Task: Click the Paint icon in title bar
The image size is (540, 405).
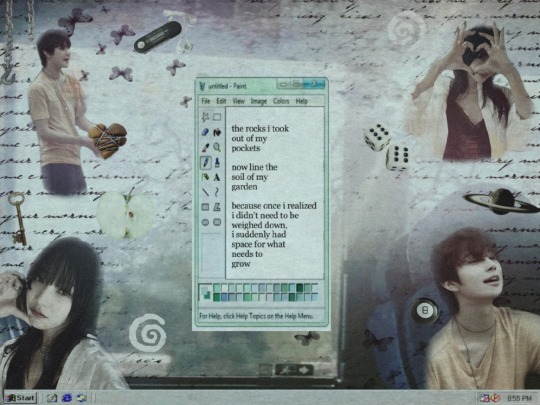Action: click(x=202, y=86)
